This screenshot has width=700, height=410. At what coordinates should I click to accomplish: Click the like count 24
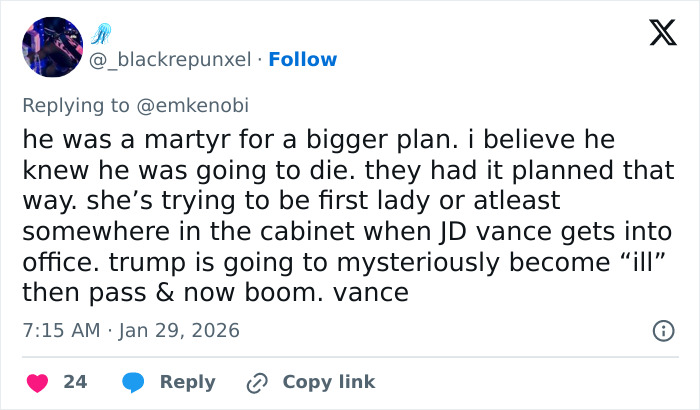tap(75, 382)
